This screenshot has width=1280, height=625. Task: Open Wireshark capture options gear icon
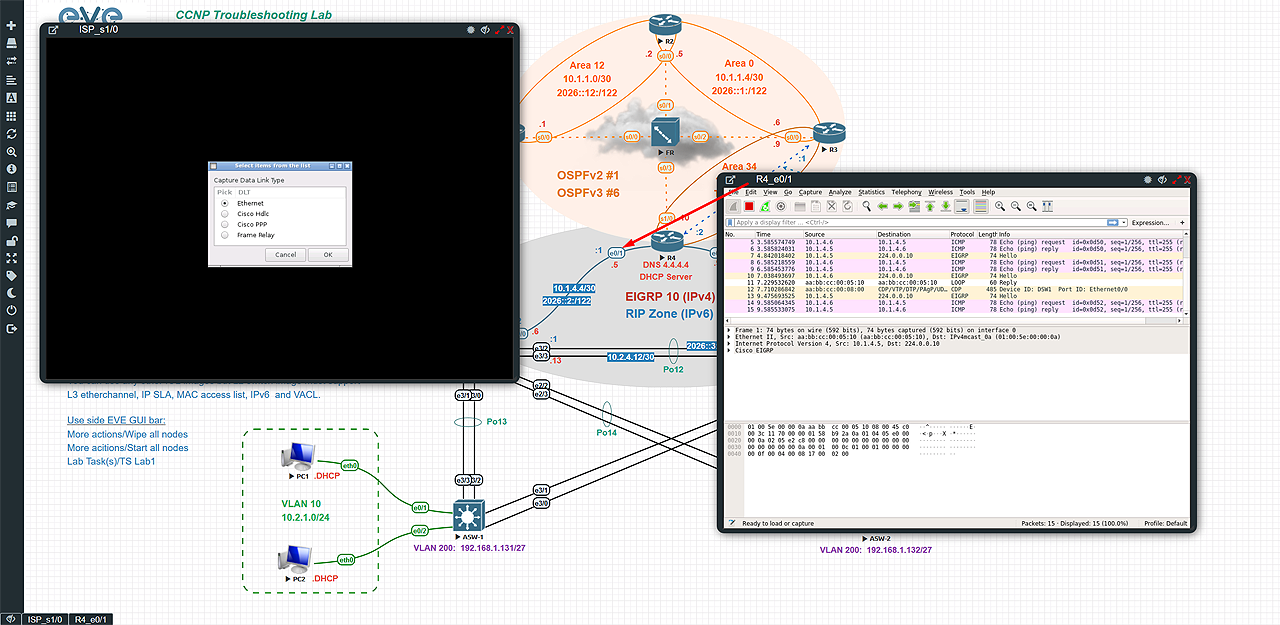[781, 206]
